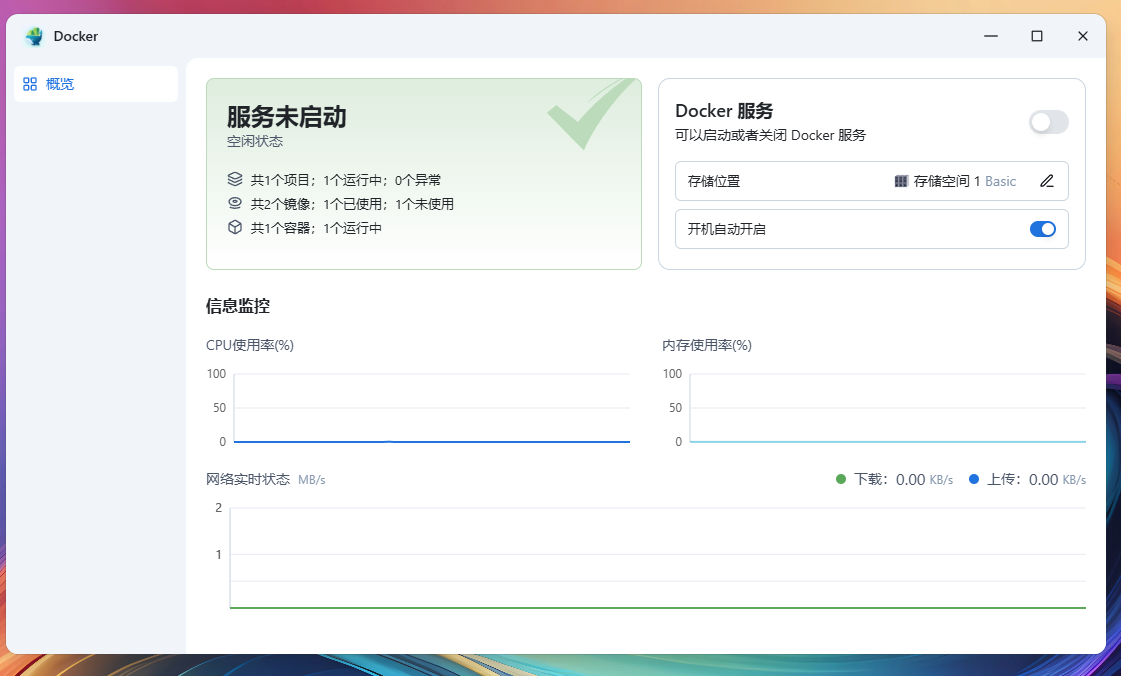Screen dimensions: 1121x676
Task: Click the Docker whale logo in title bar
Action: tap(33, 36)
